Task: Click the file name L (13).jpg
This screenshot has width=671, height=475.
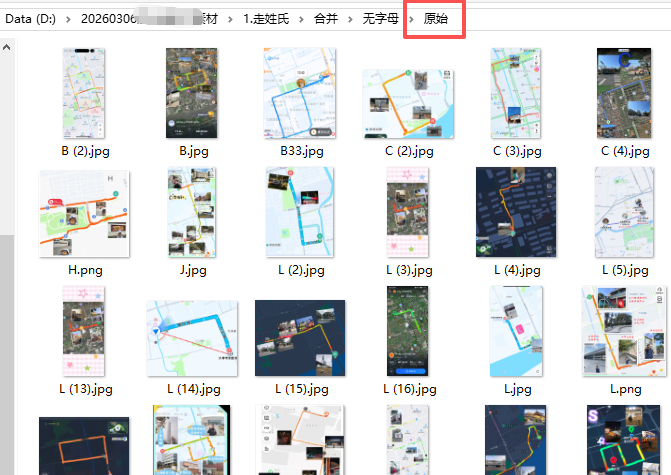Action: pyautogui.click(x=86, y=389)
